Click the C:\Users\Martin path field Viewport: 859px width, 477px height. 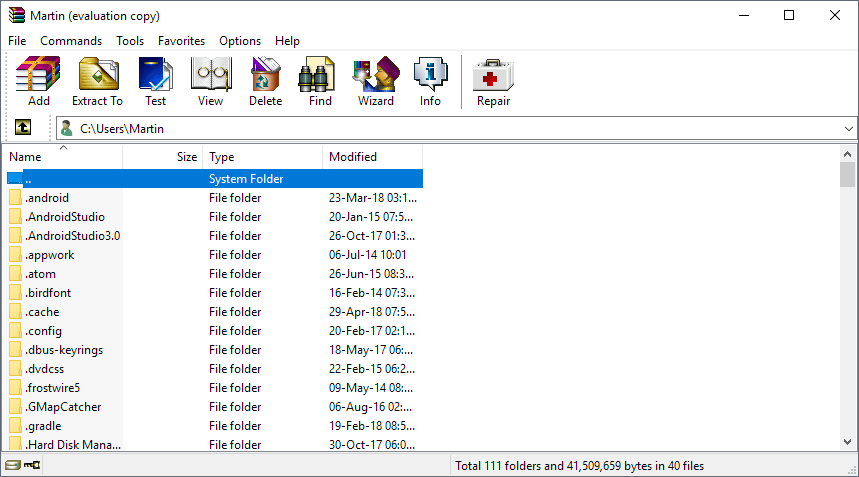(x=457, y=129)
